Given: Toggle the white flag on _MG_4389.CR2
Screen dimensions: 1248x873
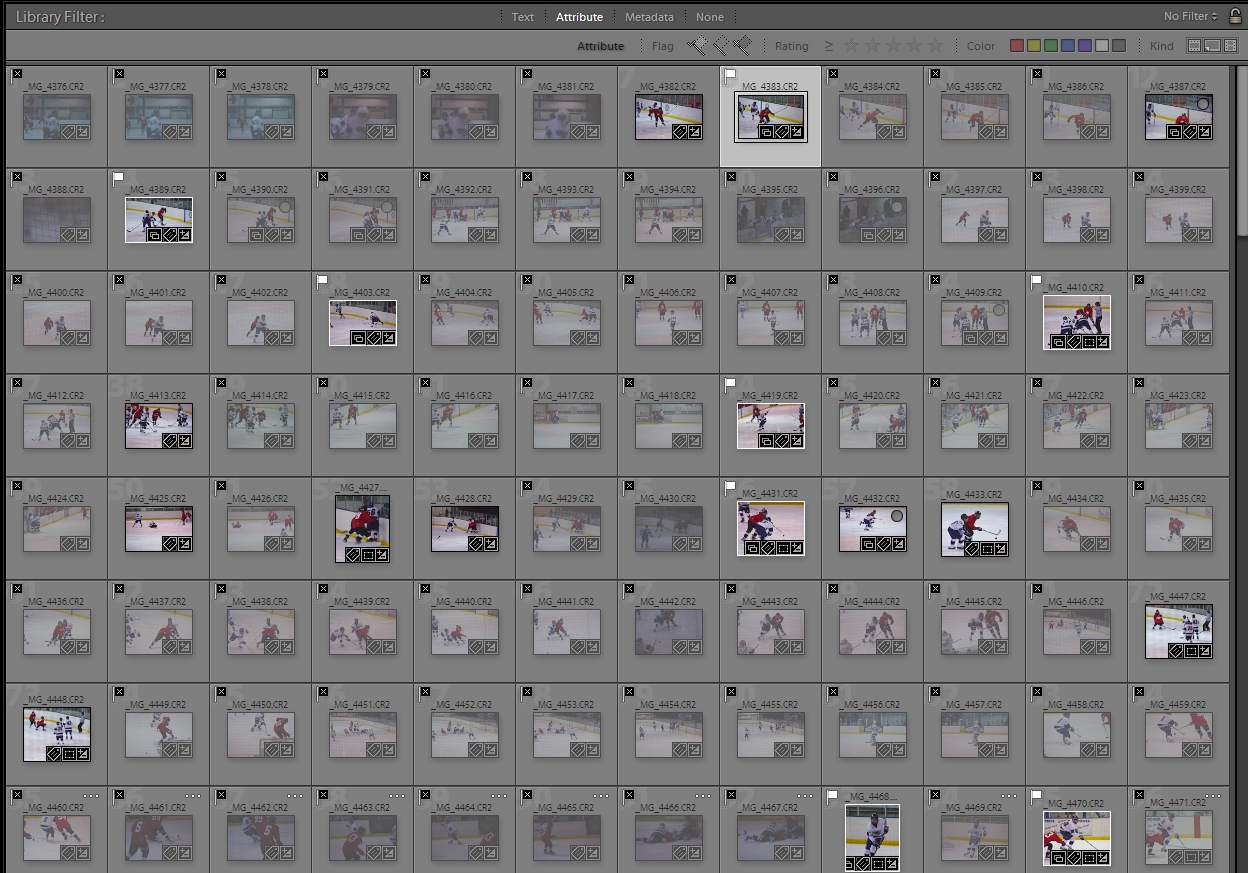Looking at the screenshot, I should [x=119, y=178].
